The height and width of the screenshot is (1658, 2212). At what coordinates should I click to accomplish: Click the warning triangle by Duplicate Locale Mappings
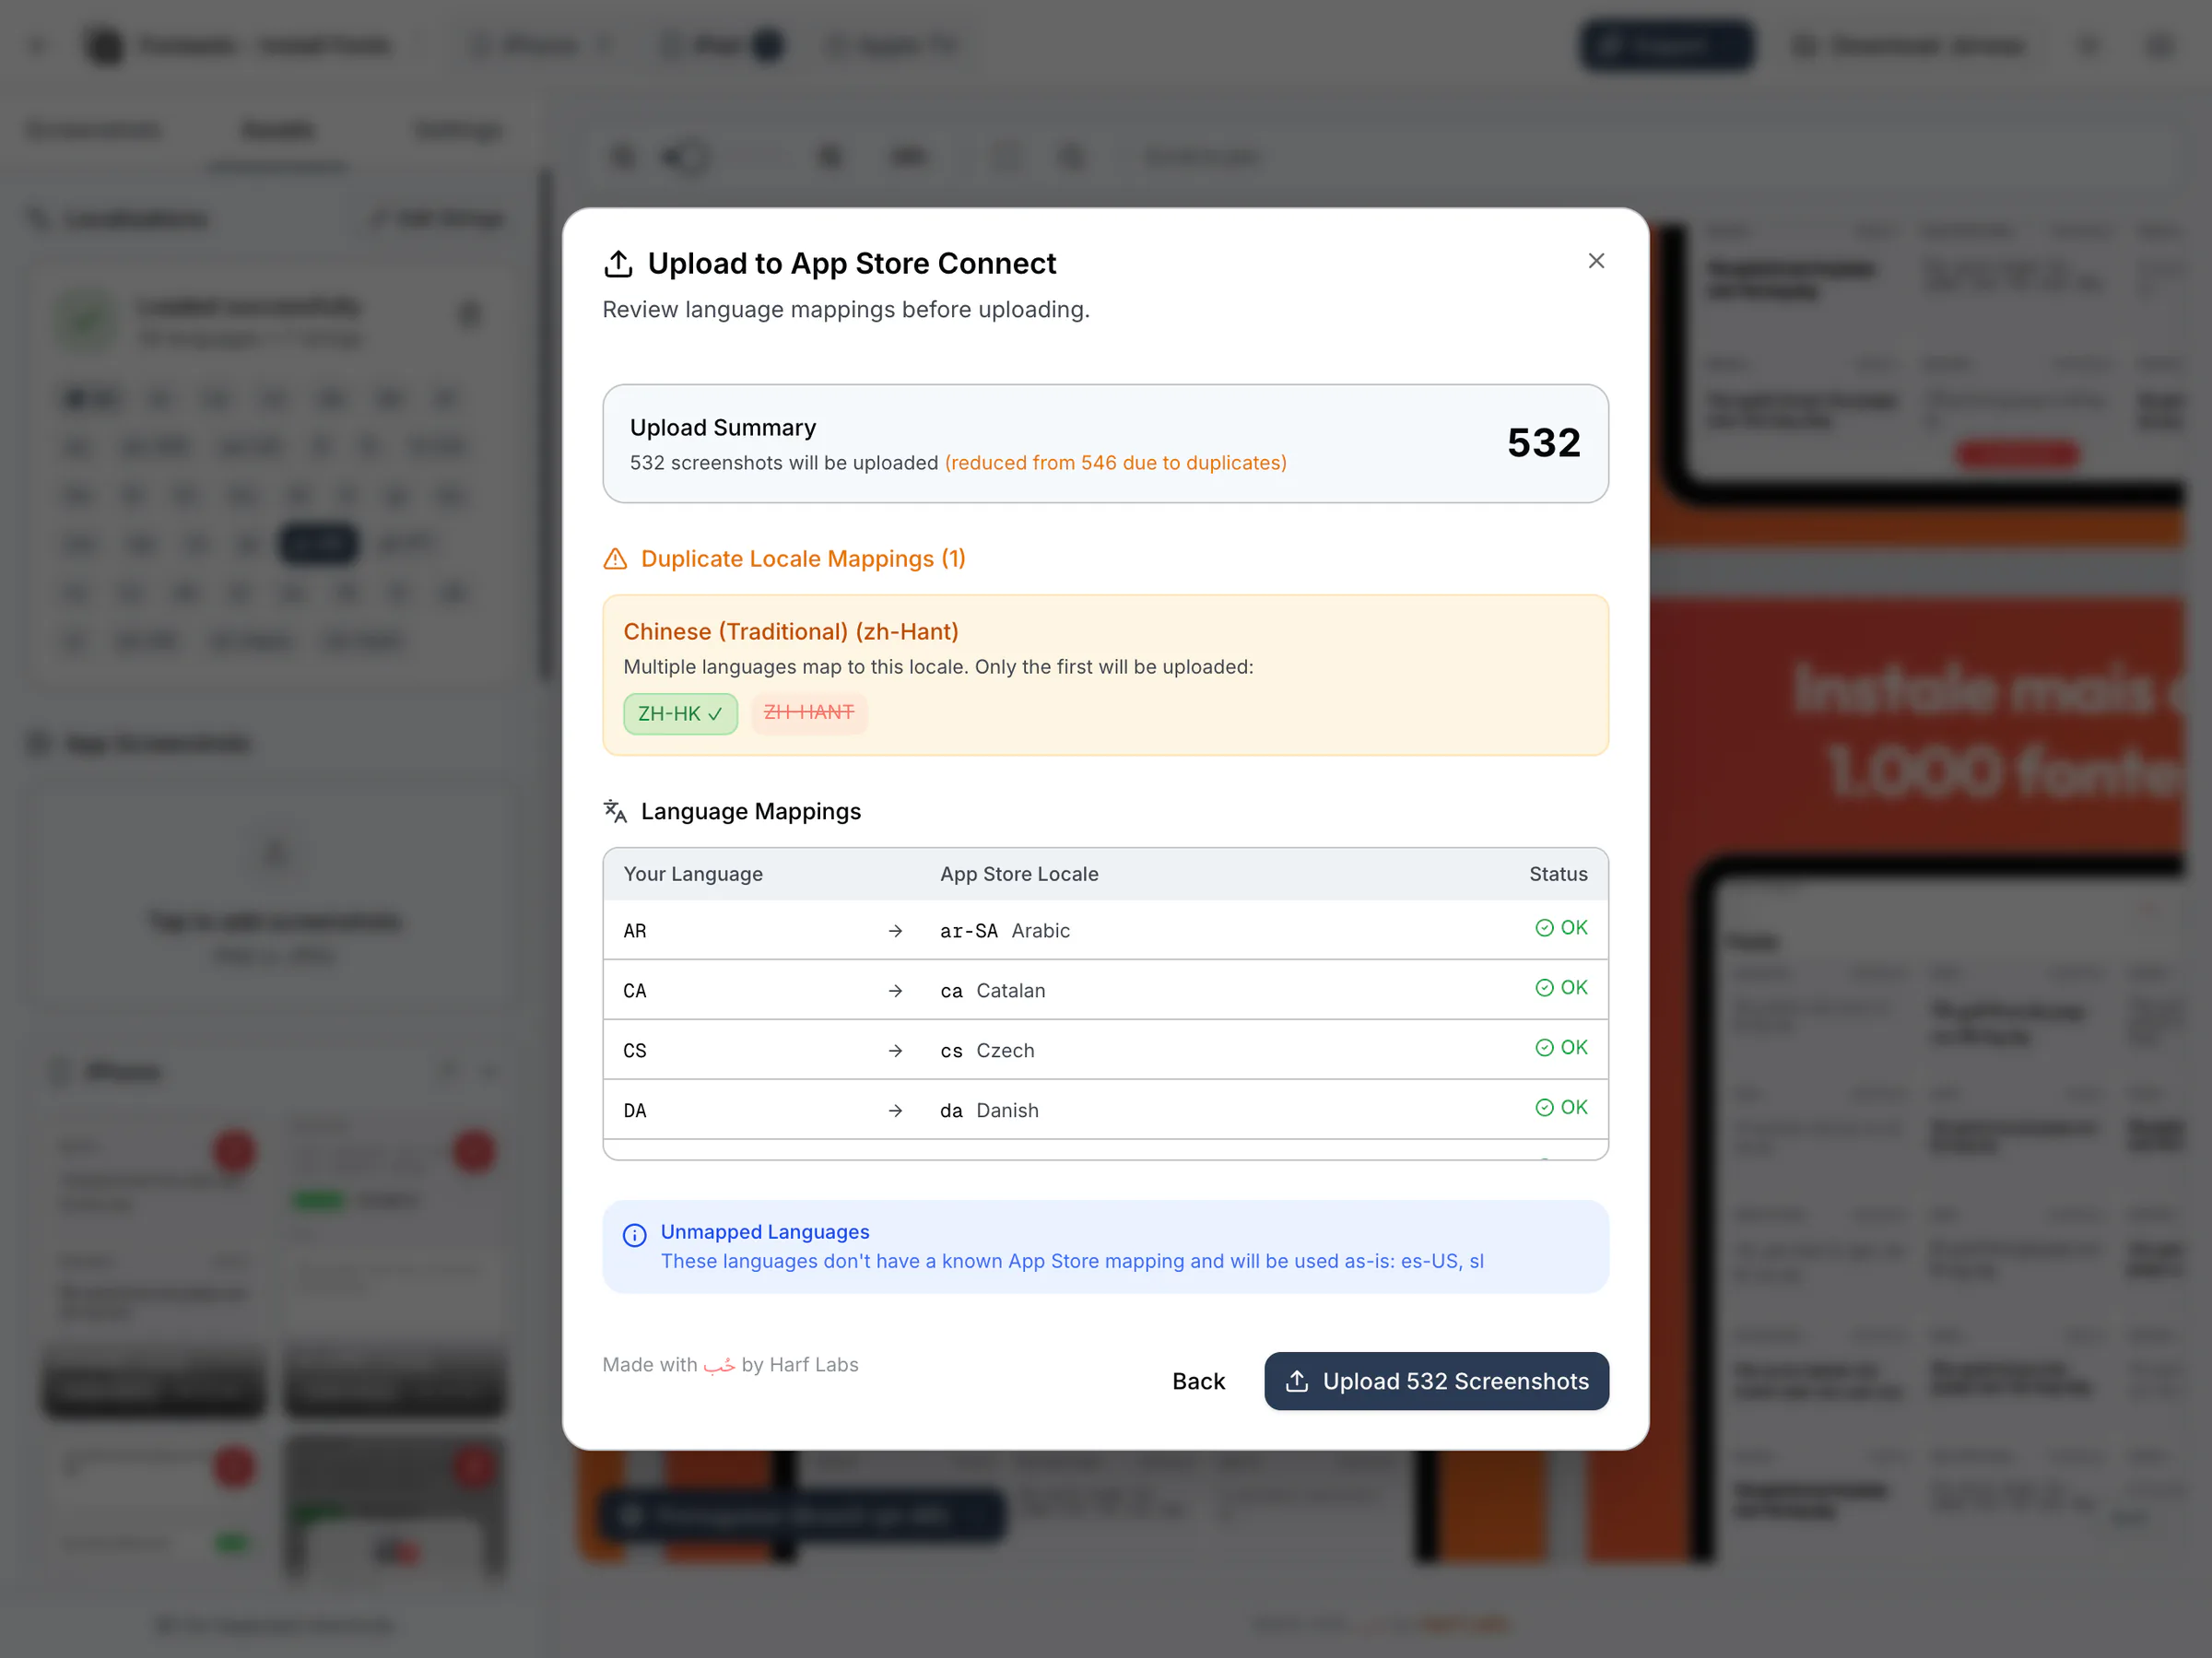tap(615, 559)
